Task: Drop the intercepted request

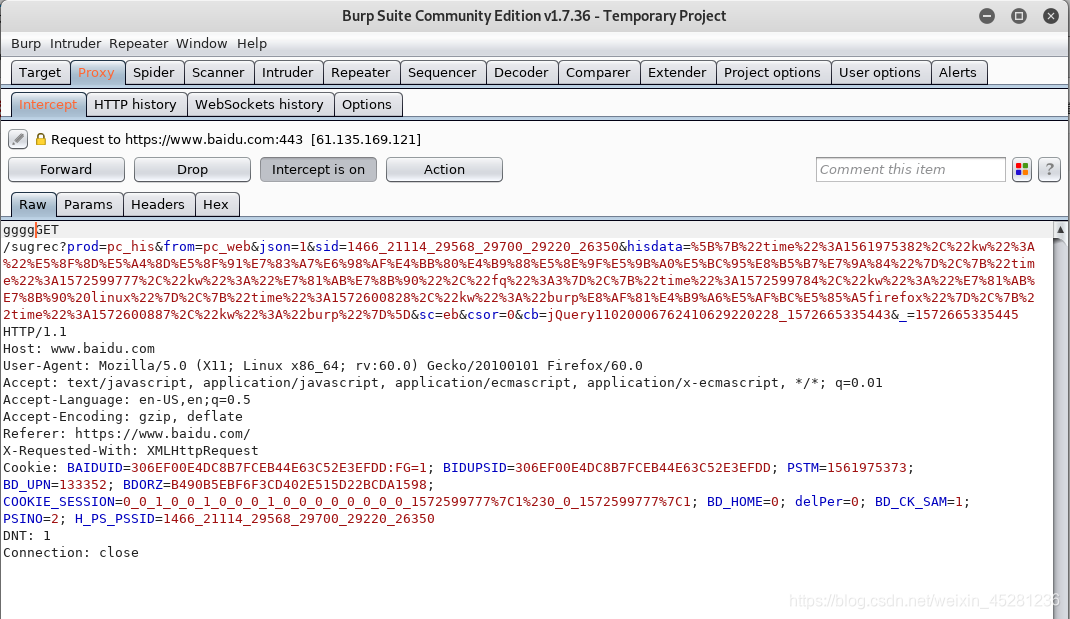Action: tap(192, 169)
